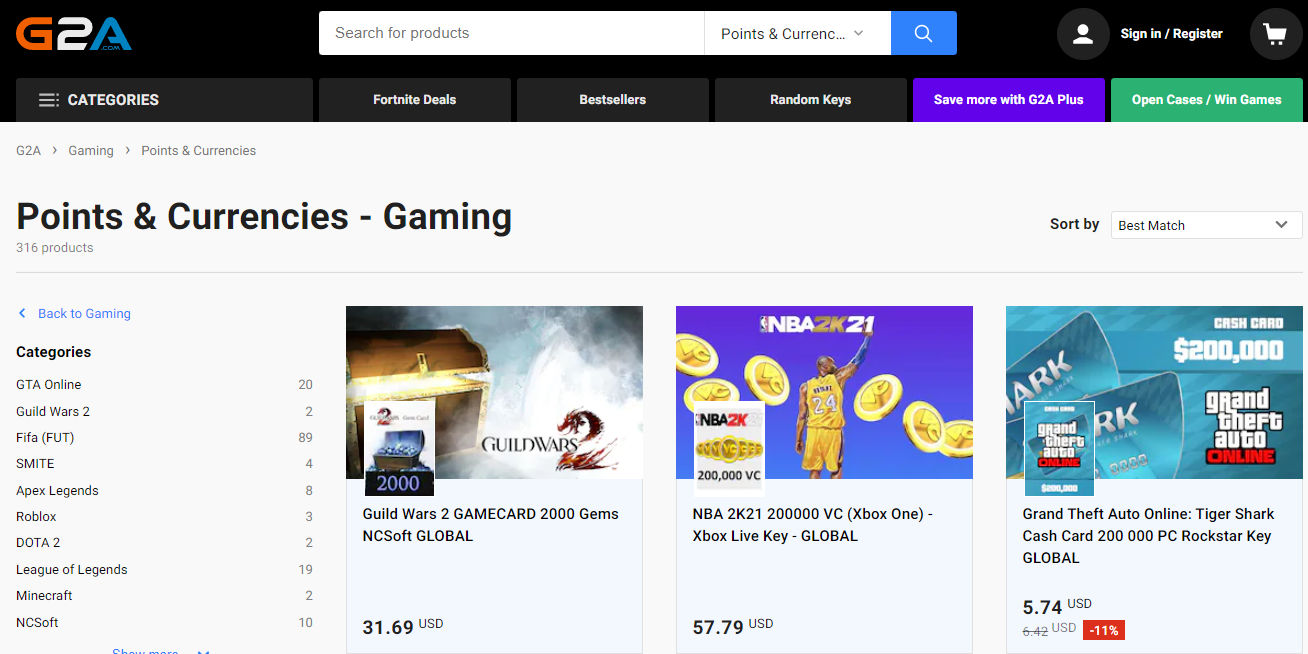Click the GTA Online cash card banner image
Viewport: 1308px width, 654px height.
tap(1154, 392)
